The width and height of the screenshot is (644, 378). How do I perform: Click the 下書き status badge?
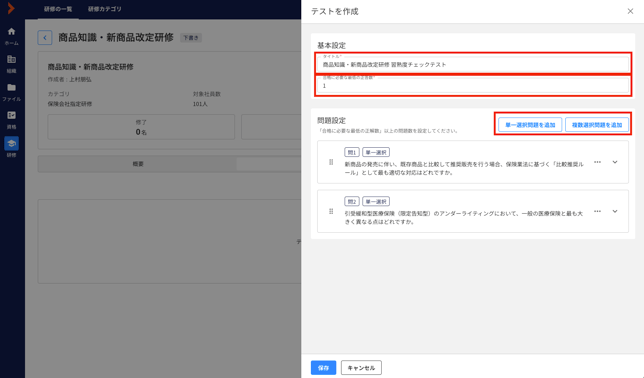click(191, 38)
